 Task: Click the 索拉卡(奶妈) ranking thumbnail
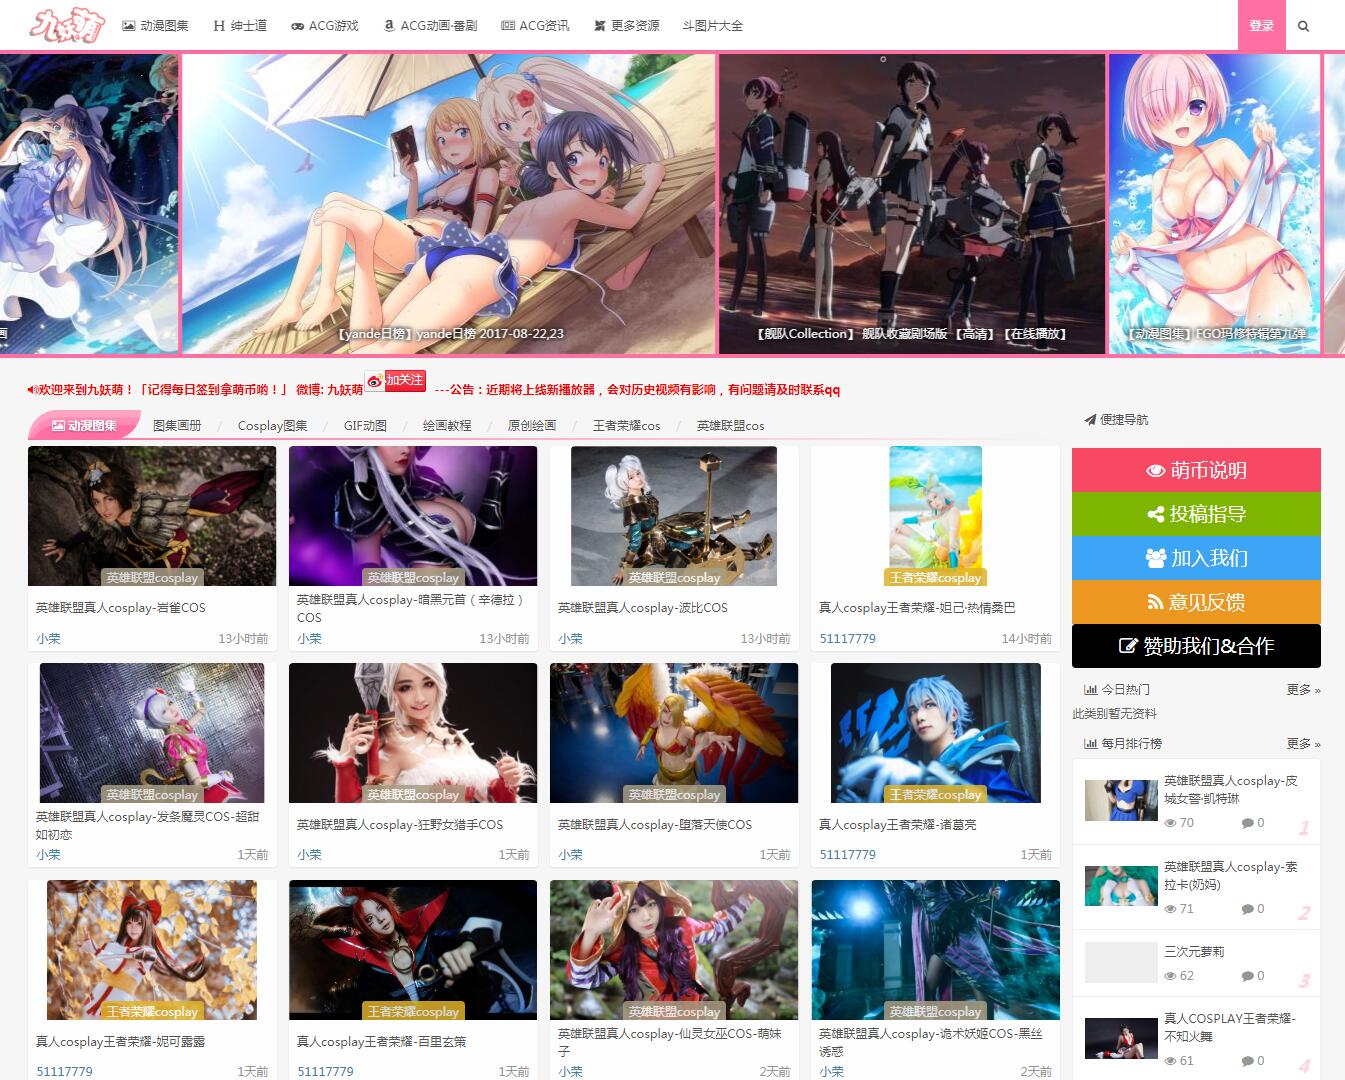(x=1121, y=886)
